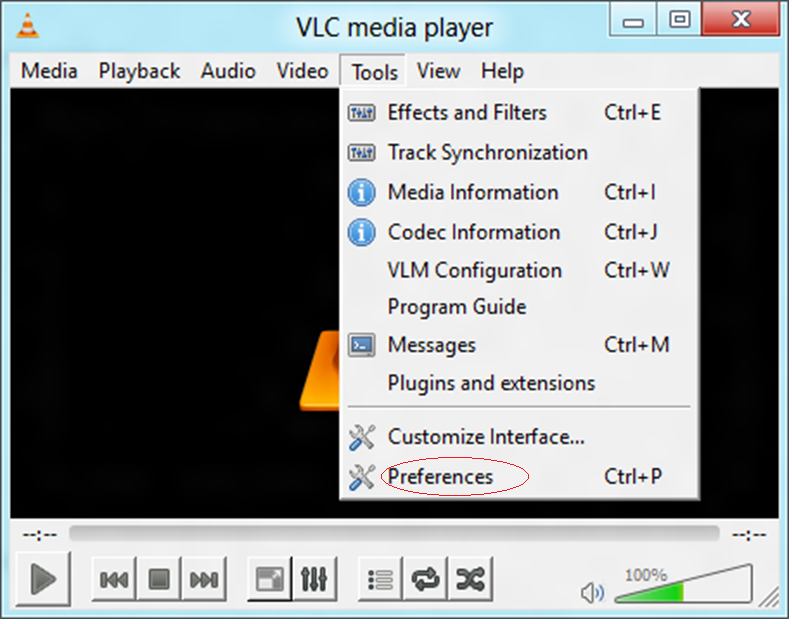Click the Ctrl+P shortcut text
Screen dimensions: 792x624
pos(633,476)
